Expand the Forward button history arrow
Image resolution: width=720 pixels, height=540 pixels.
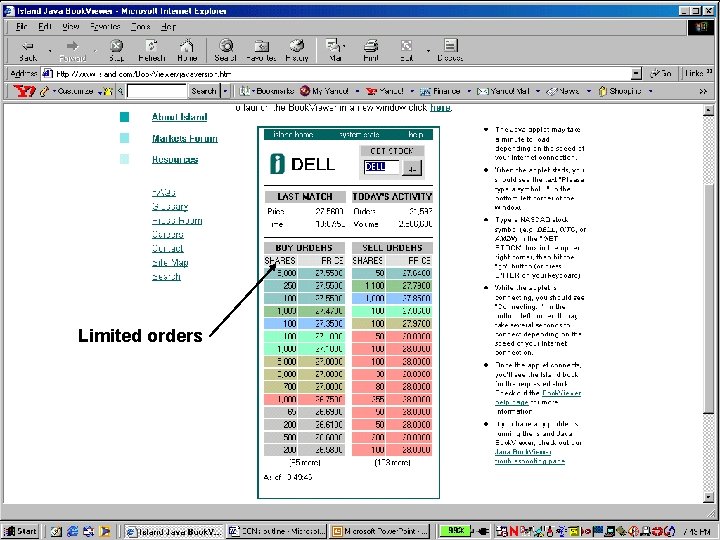pyautogui.click(x=96, y=50)
